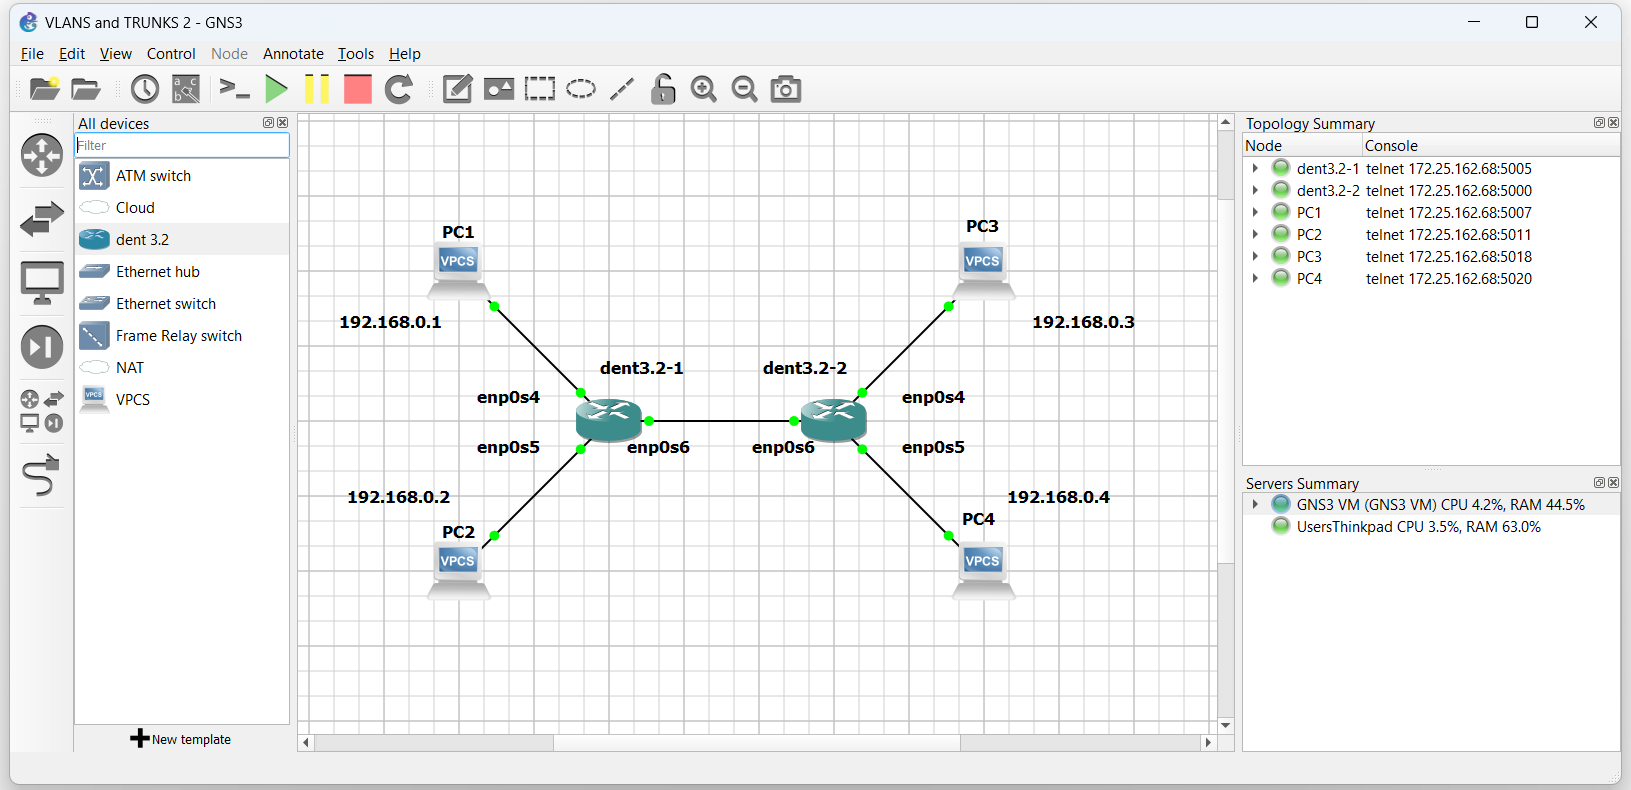Expand PC3 node in Topology Summary
The height and width of the screenshot is (790, 1631).
coord(1255,257)
